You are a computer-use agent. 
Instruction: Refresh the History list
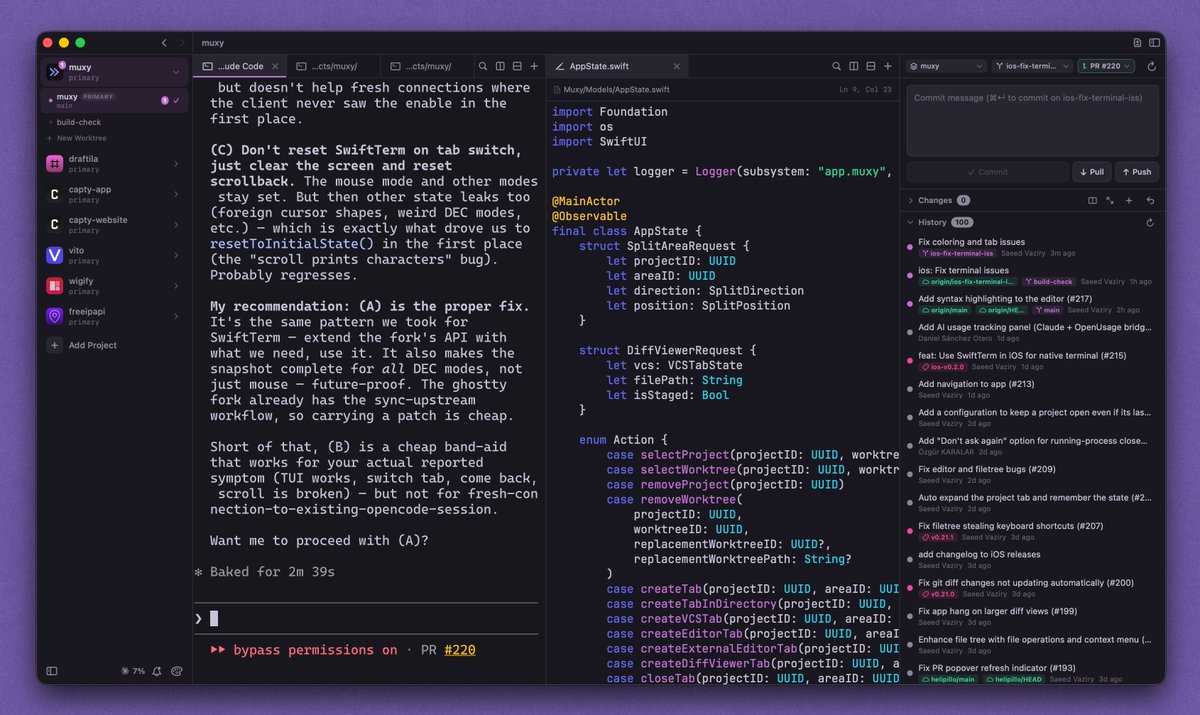coord(1150,222)
